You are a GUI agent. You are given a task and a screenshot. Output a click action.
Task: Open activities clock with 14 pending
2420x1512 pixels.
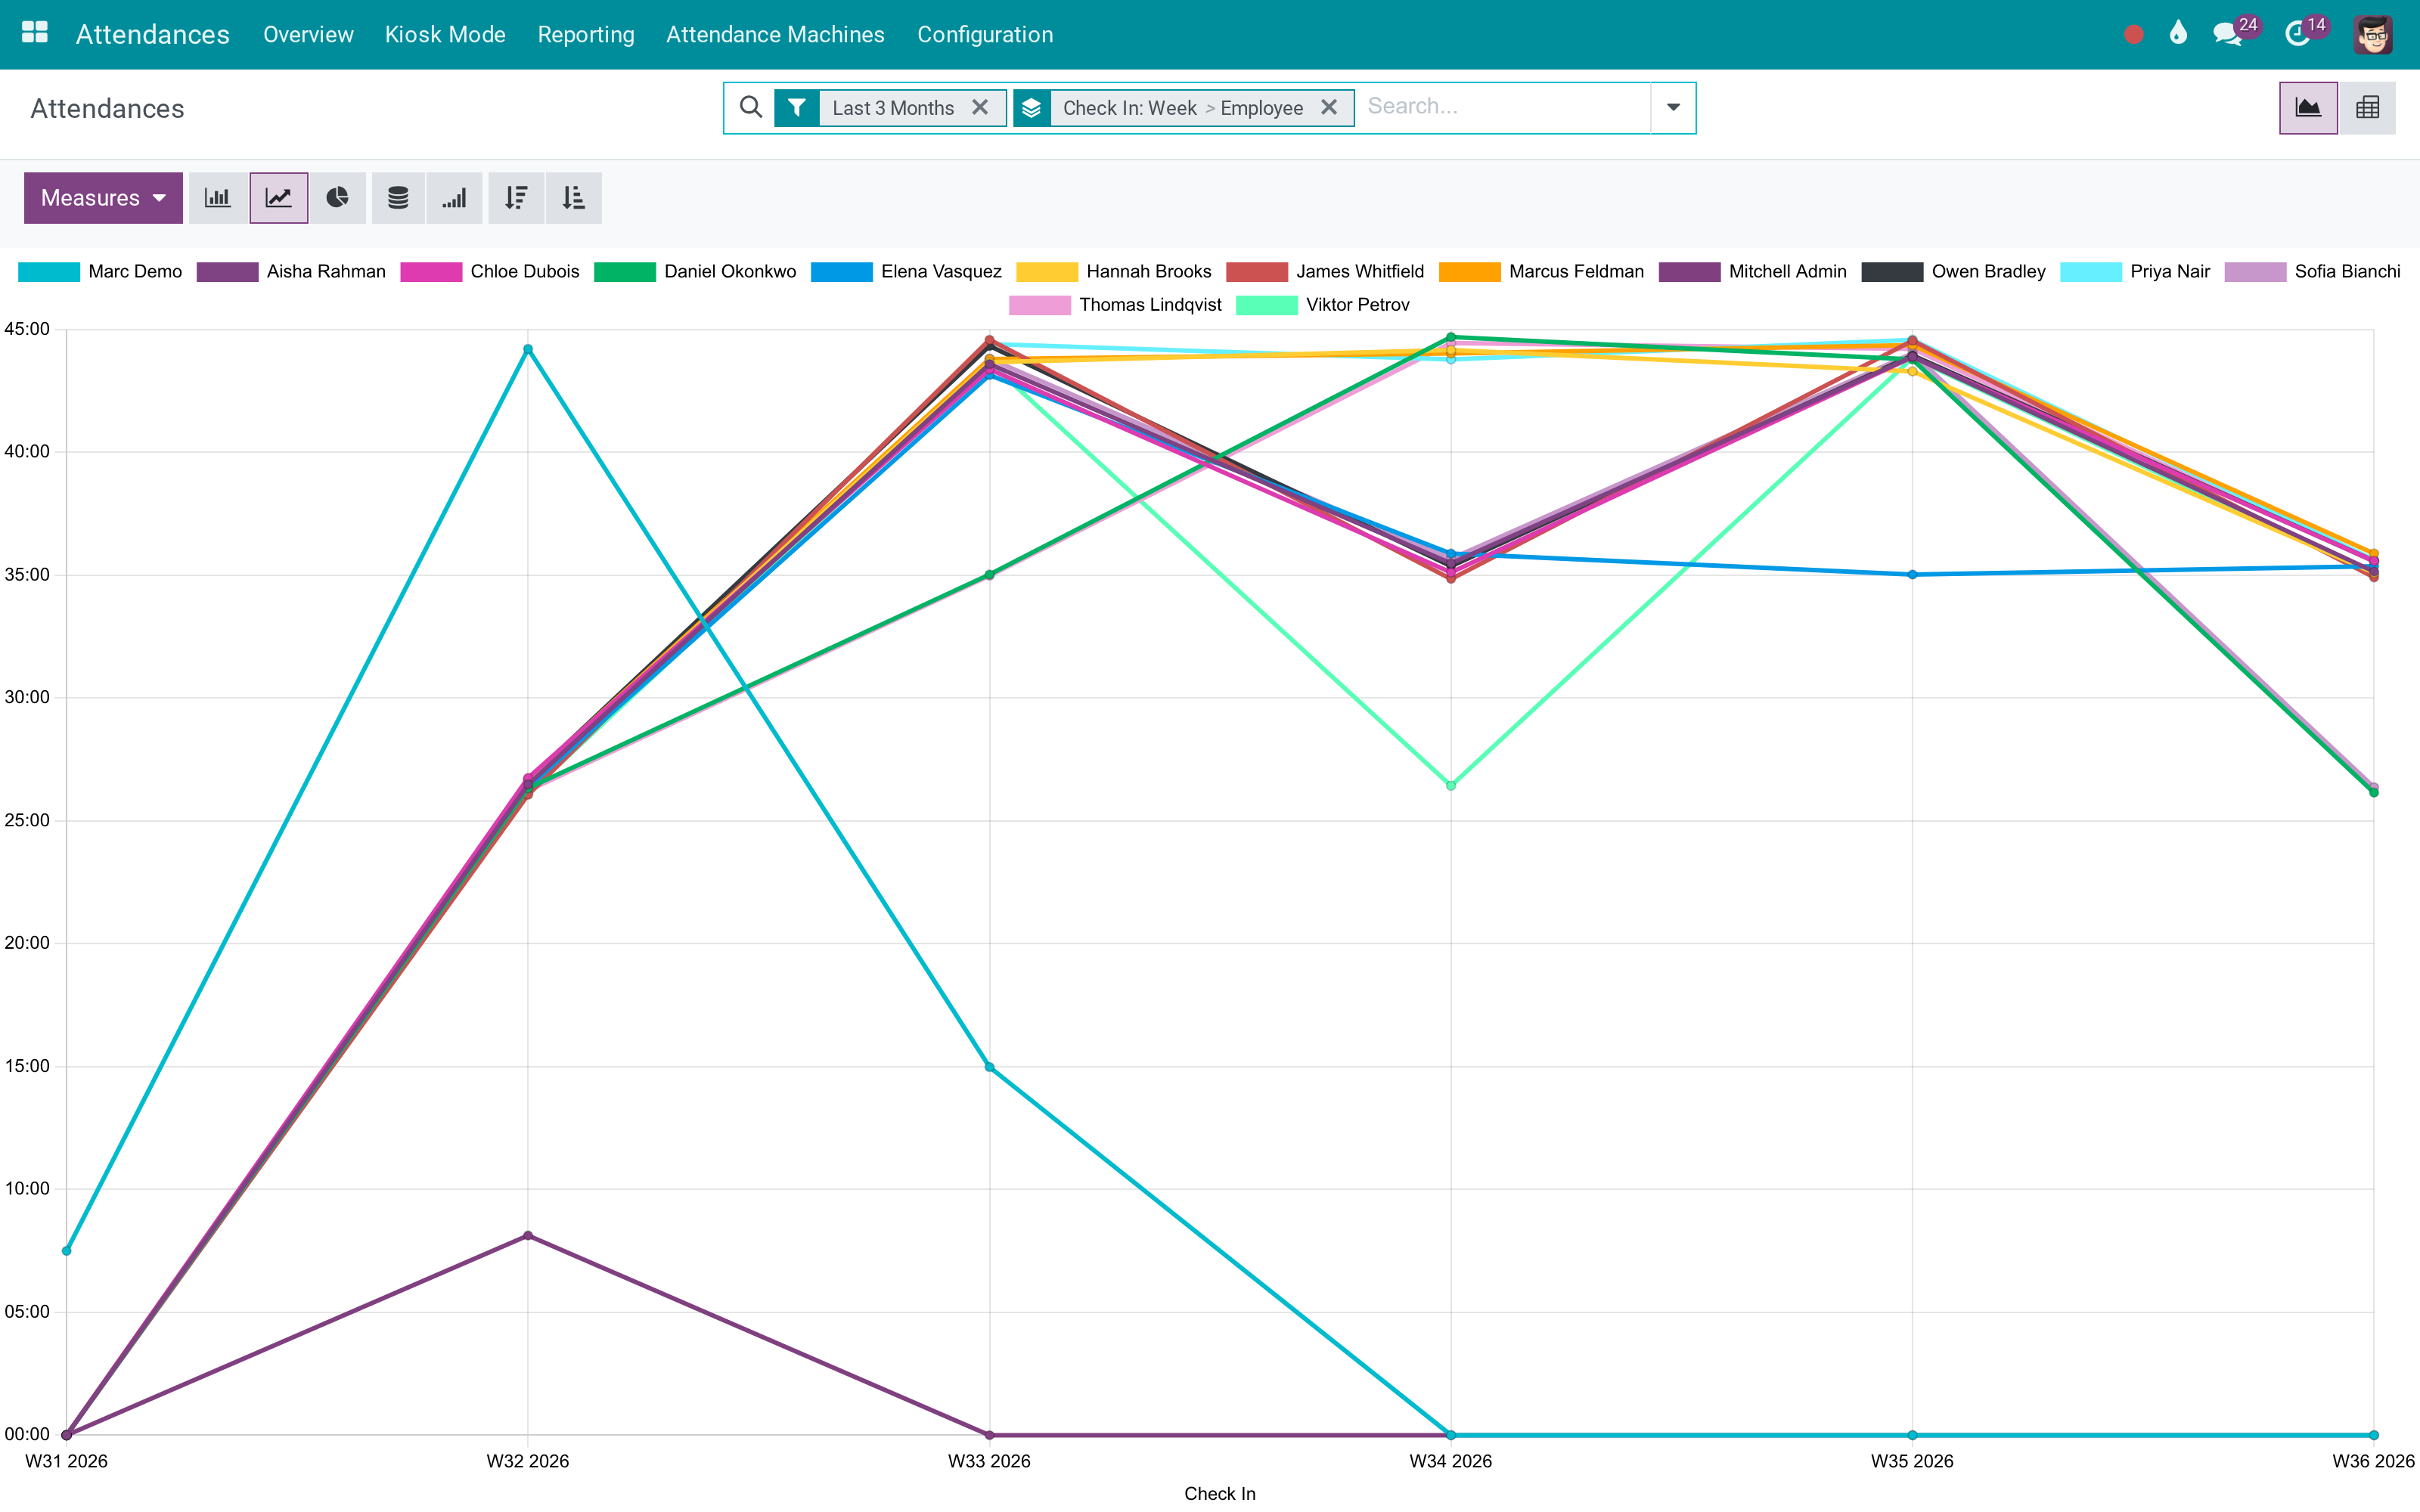[x=2305, y=33]
